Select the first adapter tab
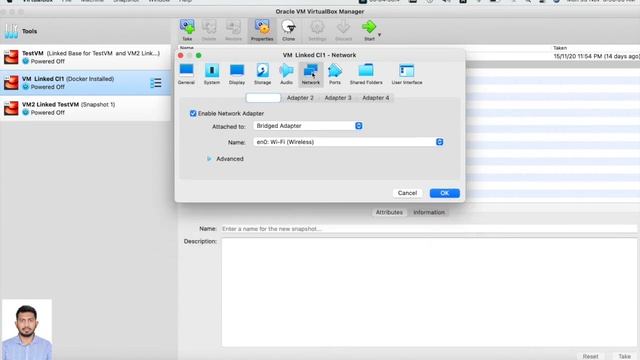 tap(263, 98)
